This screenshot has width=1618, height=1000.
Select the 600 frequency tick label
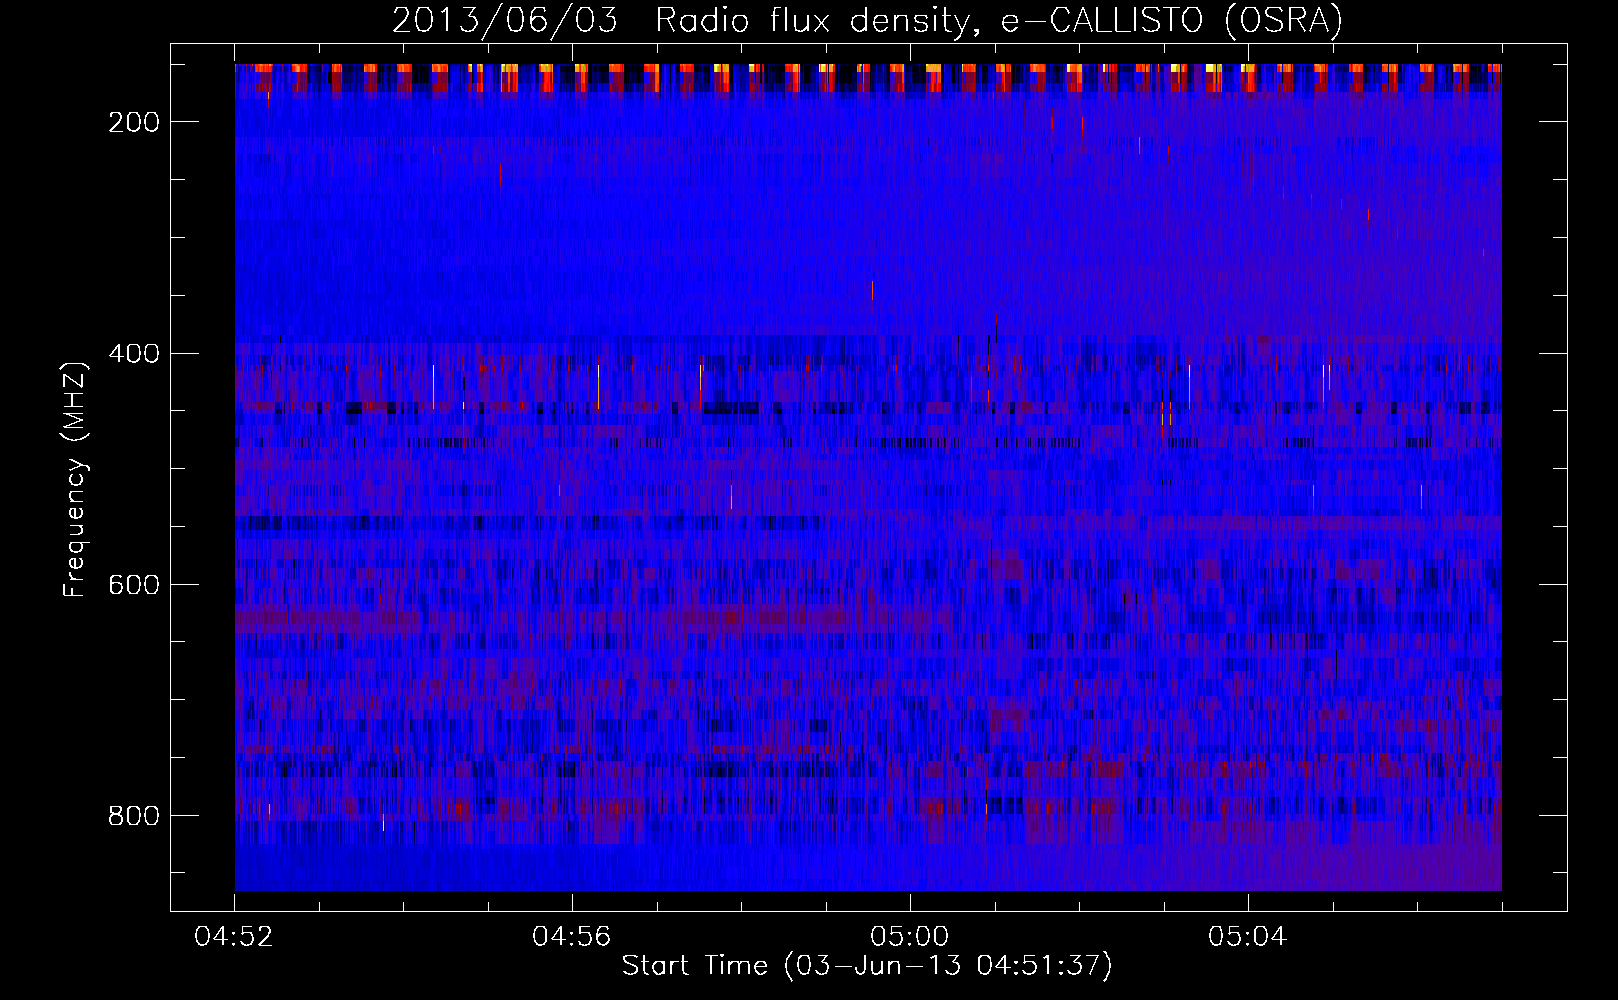[134, 585]
